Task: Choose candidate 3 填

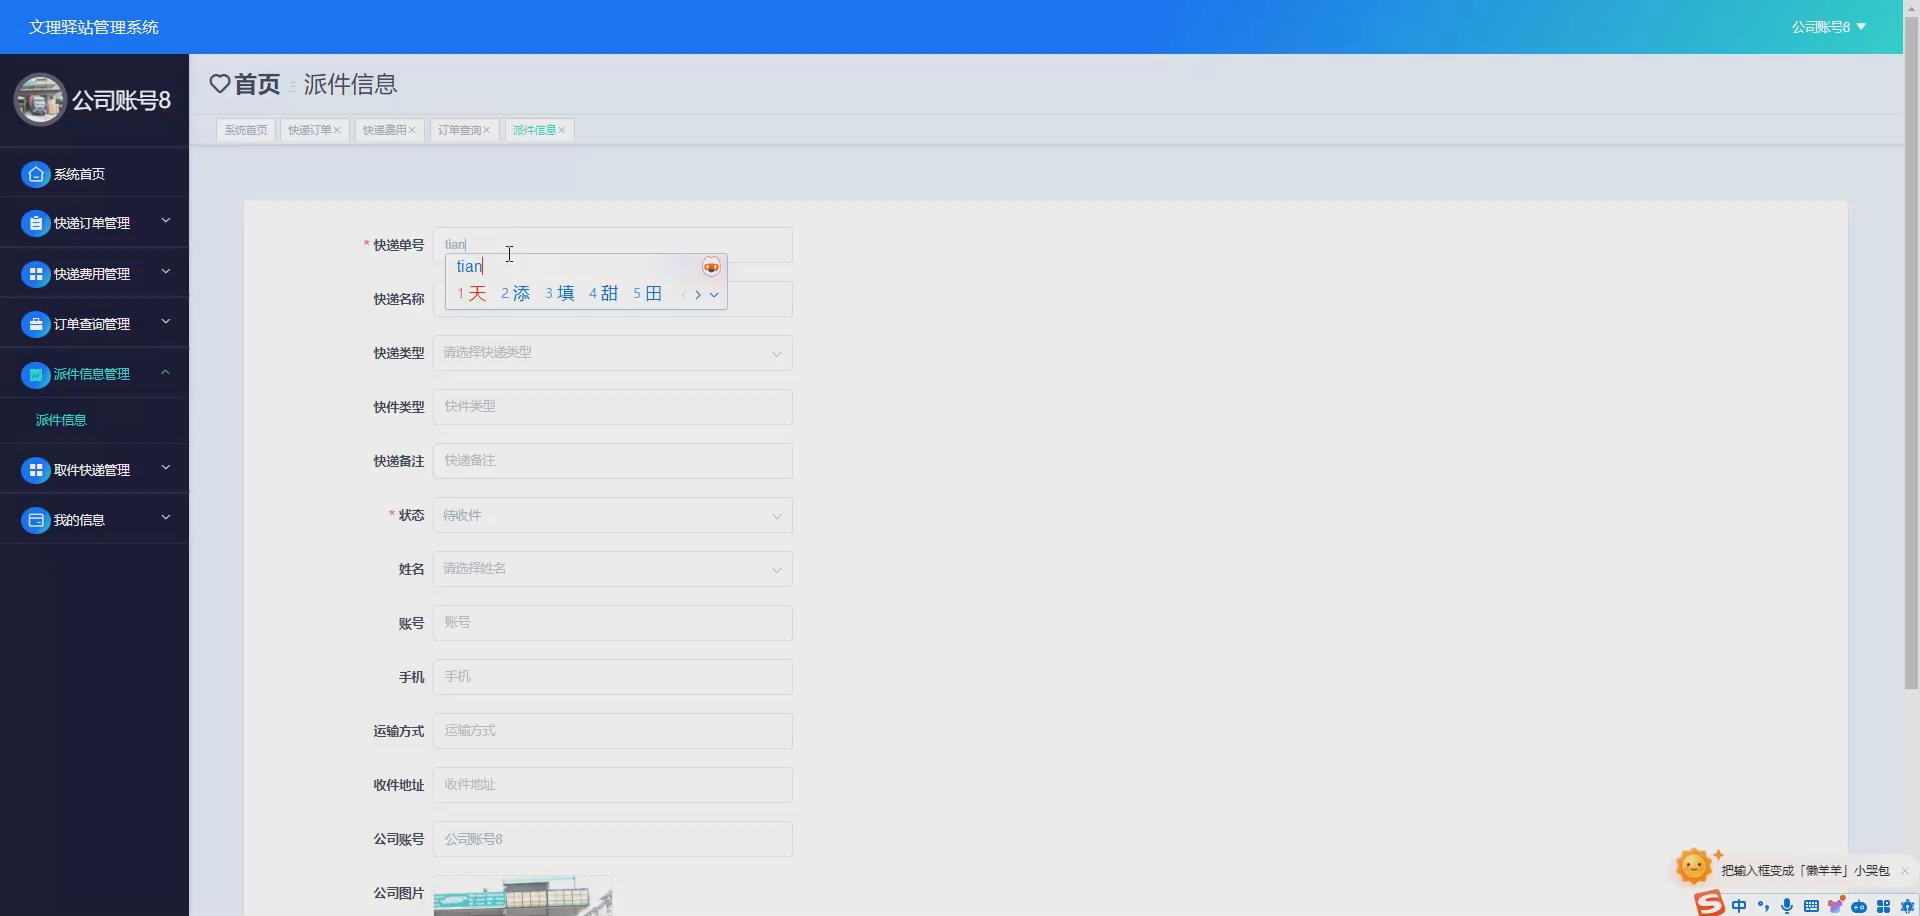Action: pos(559,293)
